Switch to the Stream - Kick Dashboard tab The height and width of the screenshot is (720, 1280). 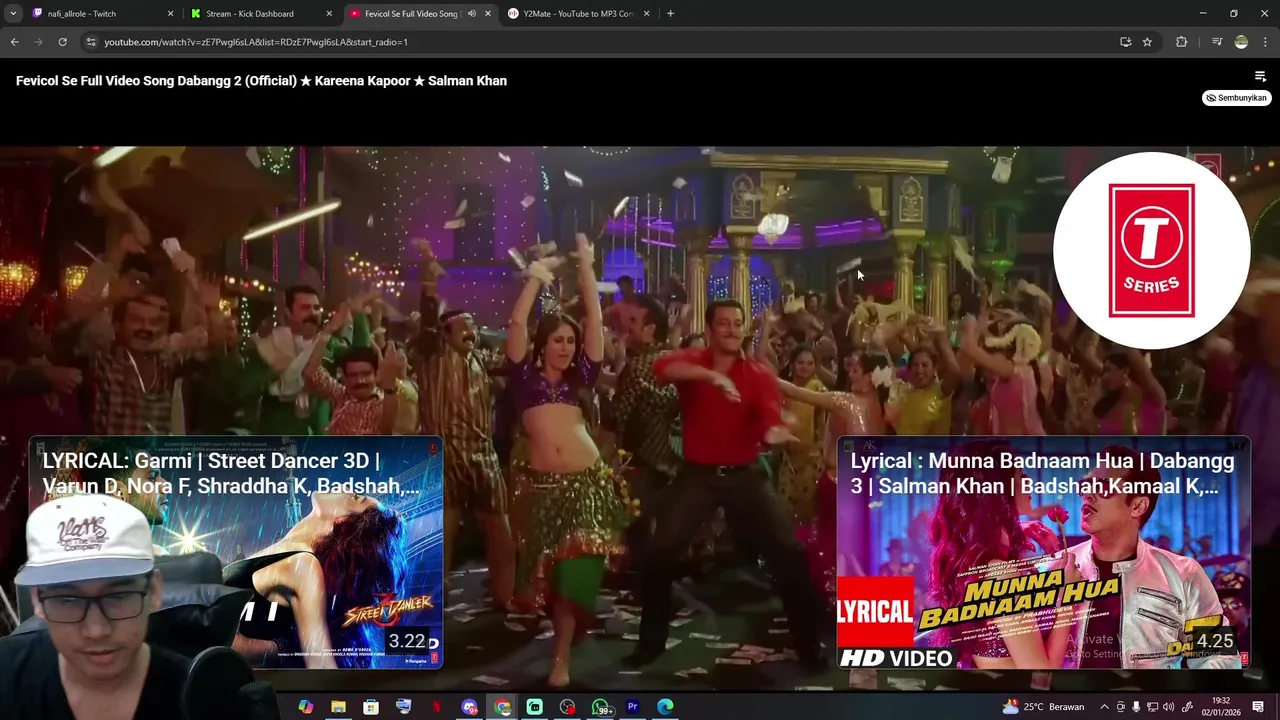261,13
